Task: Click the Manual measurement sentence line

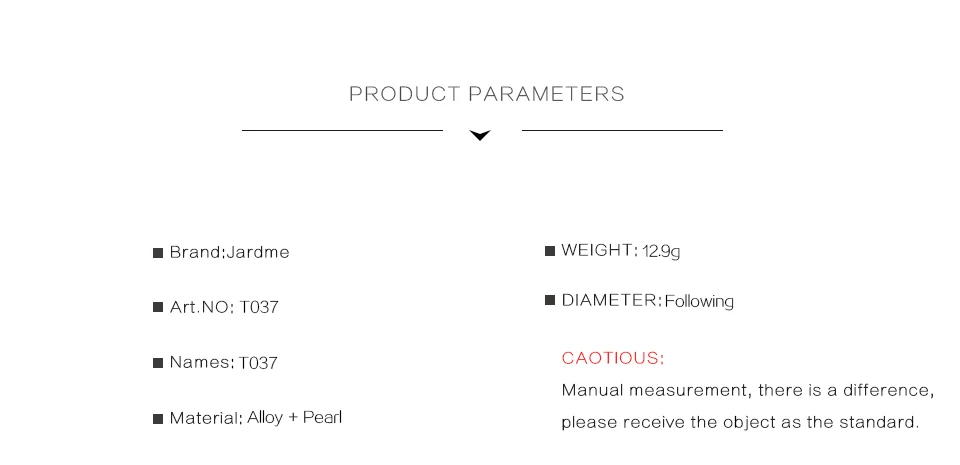Action: click(747, 390)
